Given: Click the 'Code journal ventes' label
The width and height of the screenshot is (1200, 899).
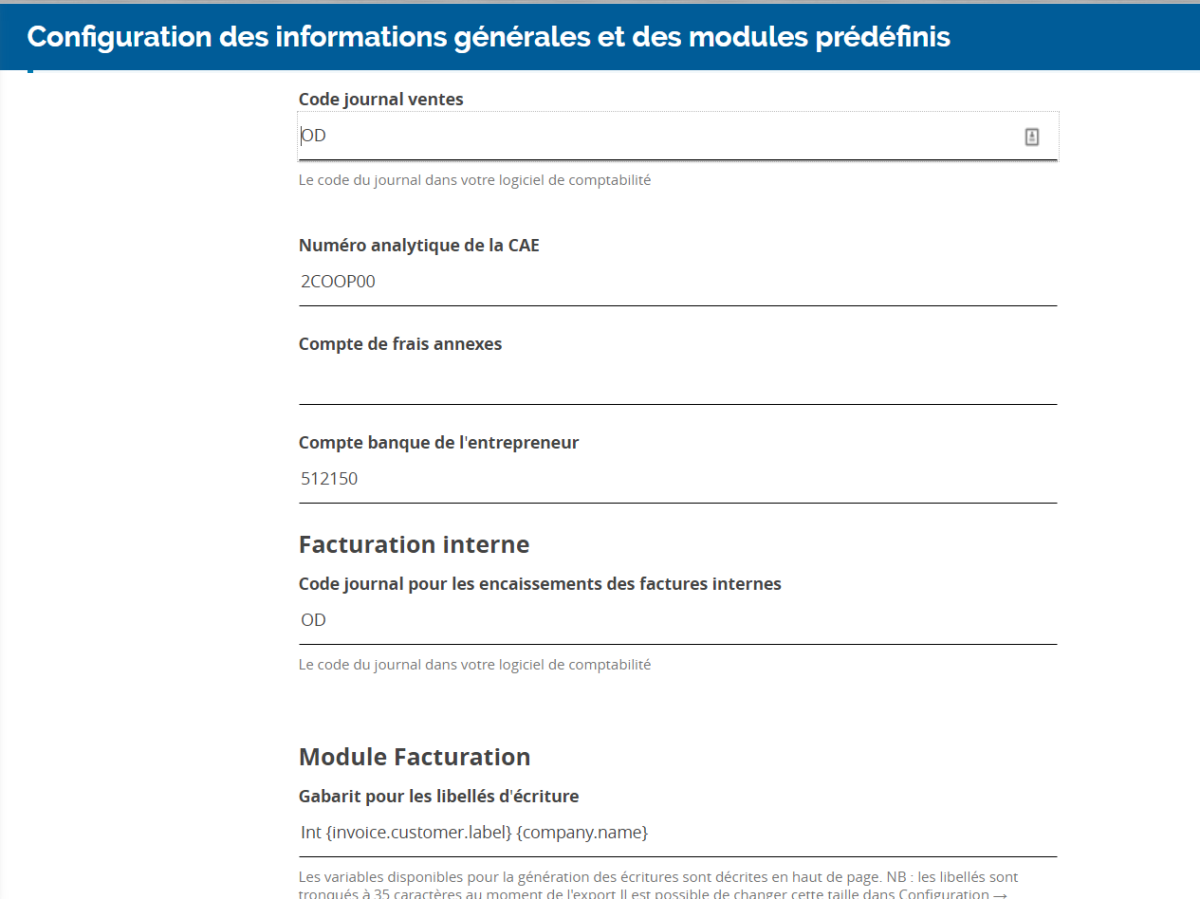Looking at the screenshot, I should [381, 99].
